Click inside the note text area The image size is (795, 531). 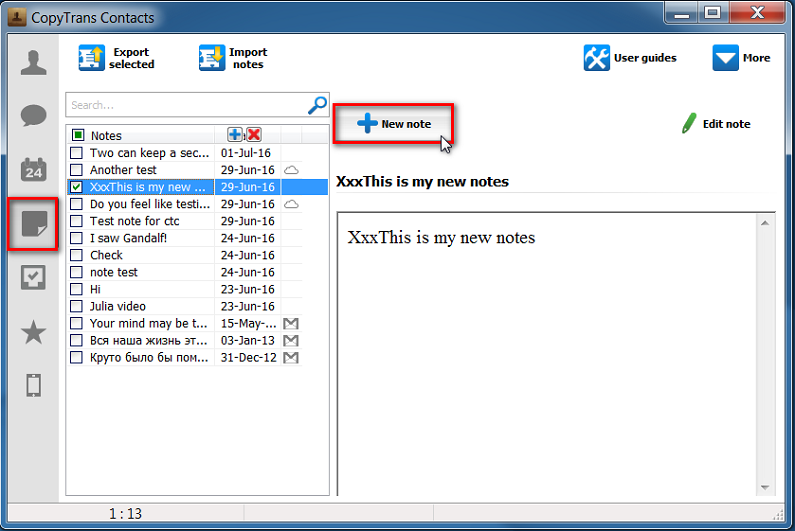[x=548, y=355]
